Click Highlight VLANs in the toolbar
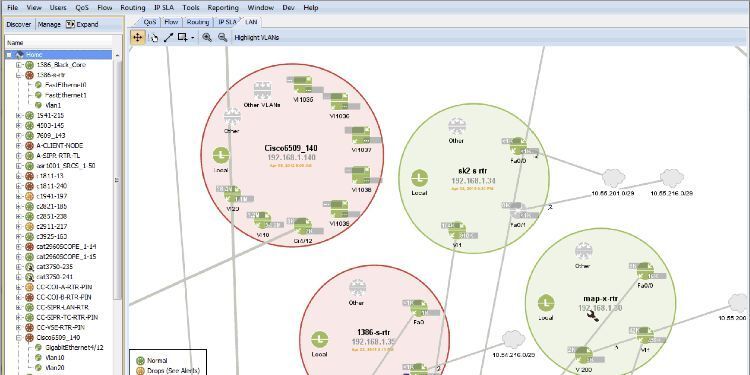750x375 pixels. click(x=257, y=37)
